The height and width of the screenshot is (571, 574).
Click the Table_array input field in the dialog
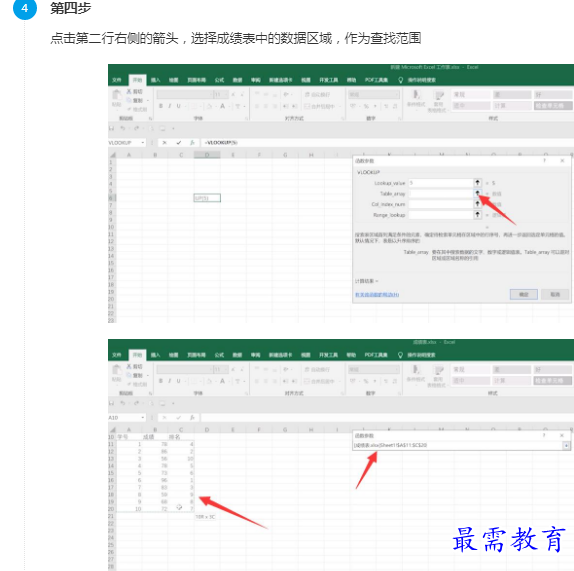[x=441, y=193]
